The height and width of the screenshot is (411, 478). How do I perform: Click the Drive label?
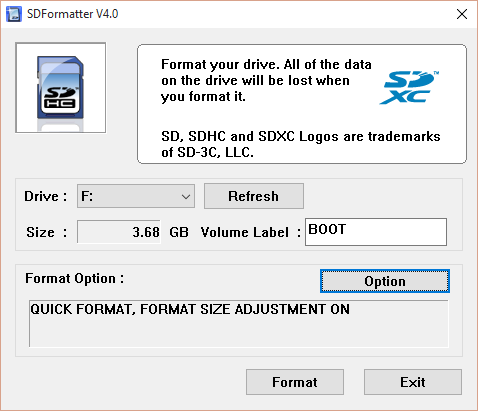point(45,196)
